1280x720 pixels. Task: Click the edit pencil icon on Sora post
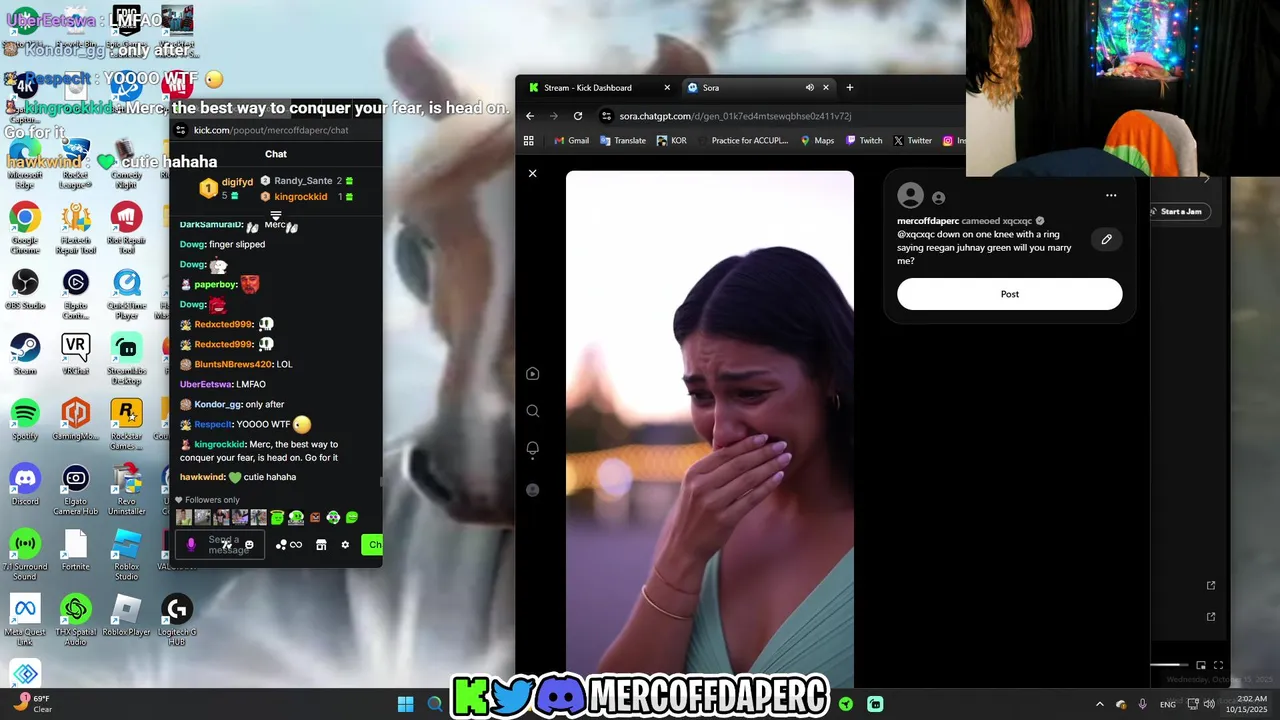point(1106,239)
